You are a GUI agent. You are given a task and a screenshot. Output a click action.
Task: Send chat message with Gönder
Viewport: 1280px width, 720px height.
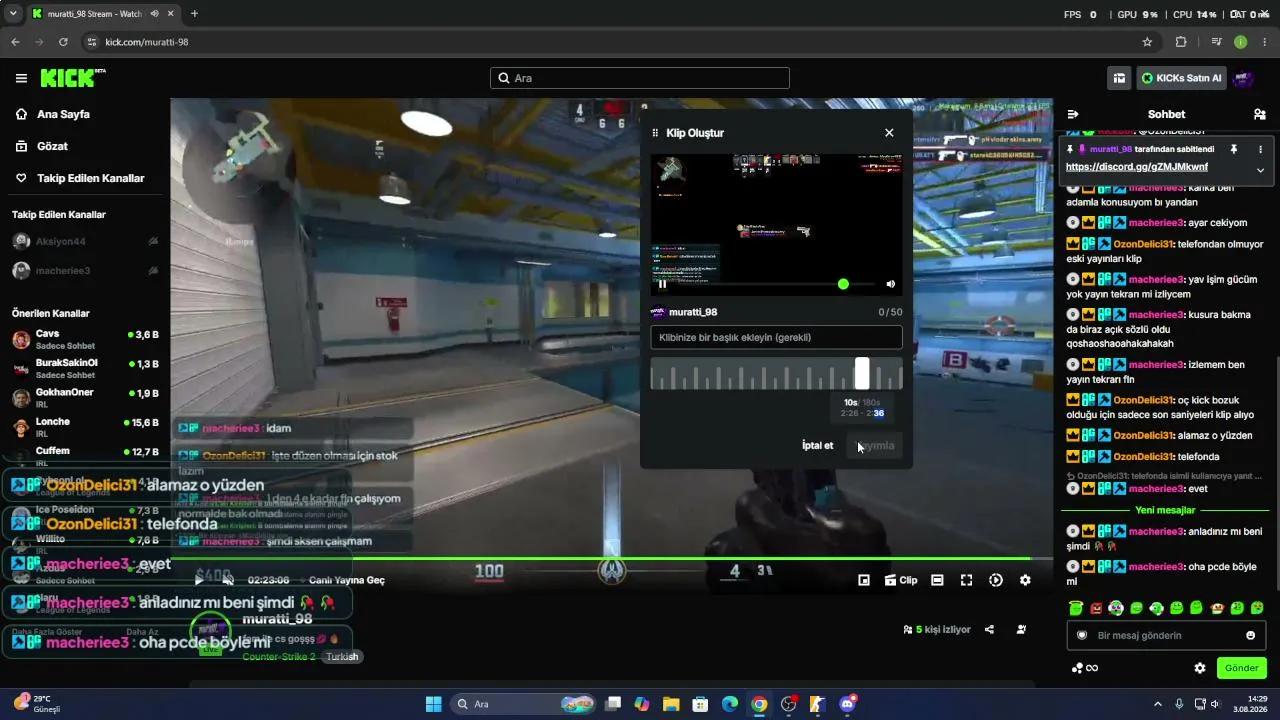1241,668
